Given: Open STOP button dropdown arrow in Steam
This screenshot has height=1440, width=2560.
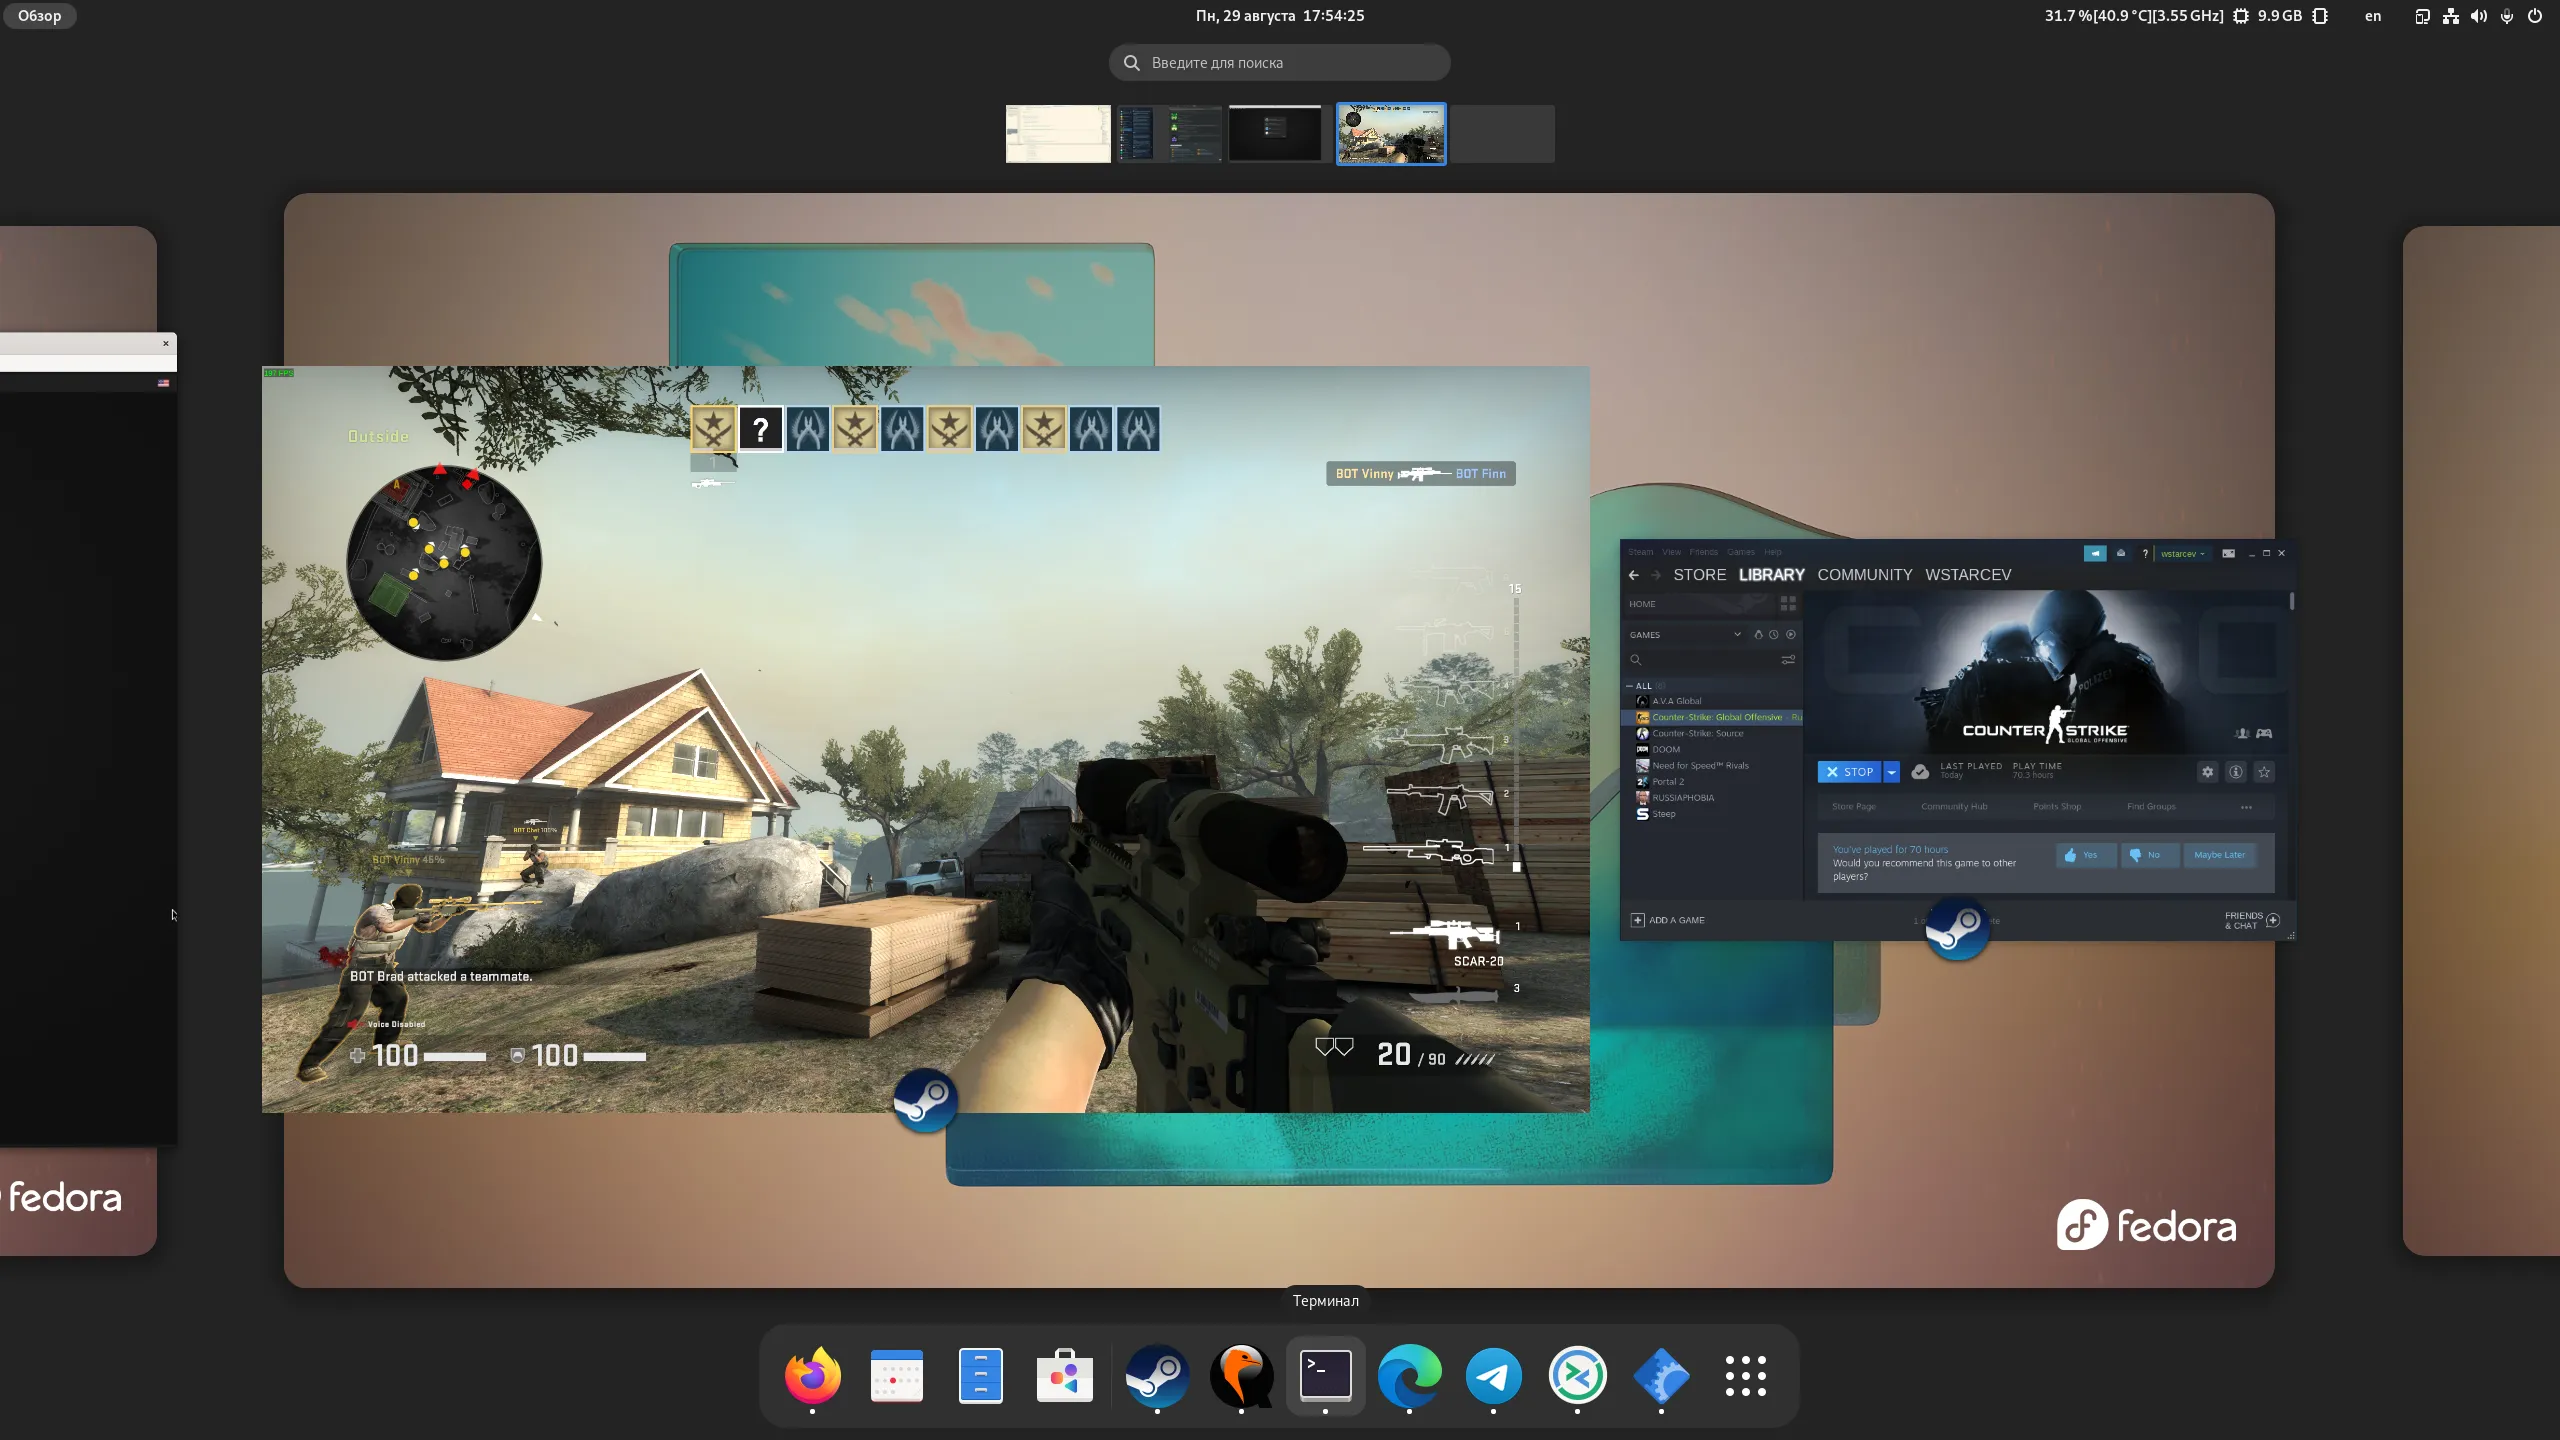Looking at the screenshot, I should [1892, 772].
